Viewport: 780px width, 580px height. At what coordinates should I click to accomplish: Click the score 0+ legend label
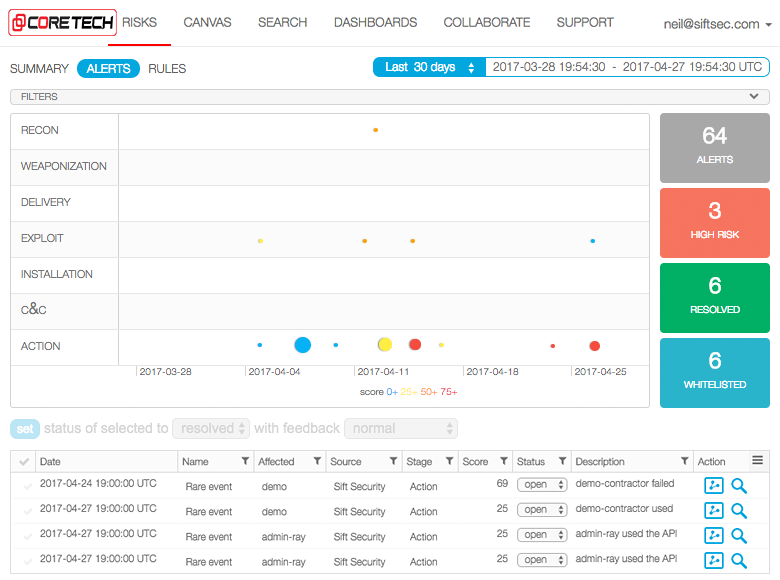pyautogui.click(x=392, y=392)
